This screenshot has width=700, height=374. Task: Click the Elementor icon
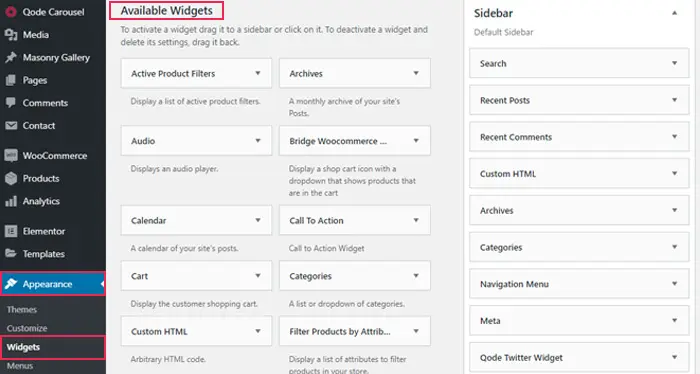coord(11,231)
